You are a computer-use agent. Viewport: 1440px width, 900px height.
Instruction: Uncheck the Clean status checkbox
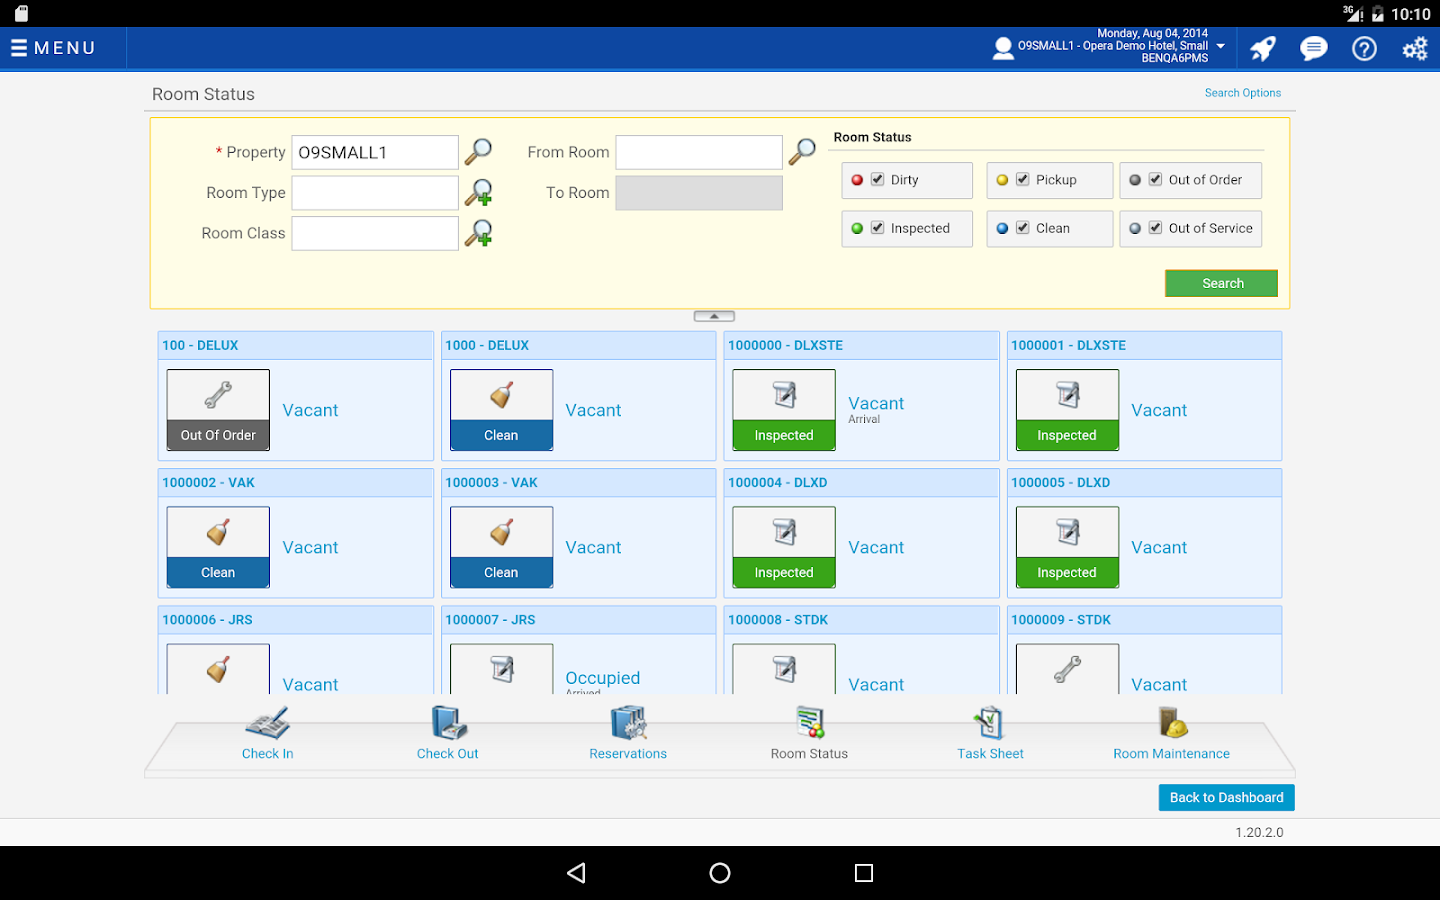(1022, 228)
